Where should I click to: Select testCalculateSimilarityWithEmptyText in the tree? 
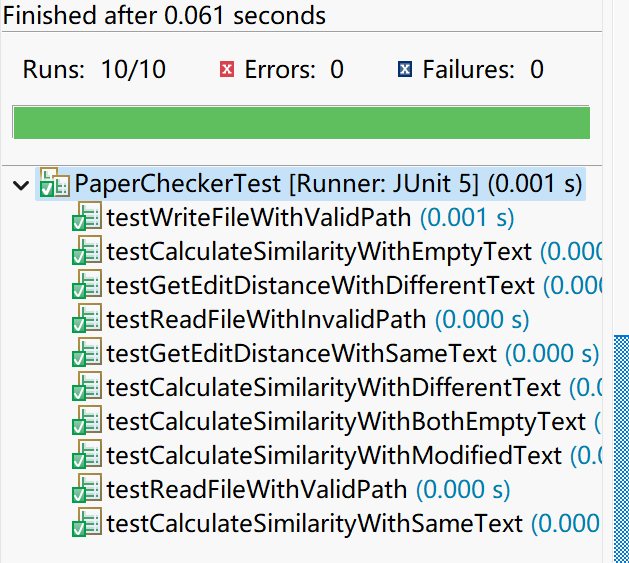(319, 252)
